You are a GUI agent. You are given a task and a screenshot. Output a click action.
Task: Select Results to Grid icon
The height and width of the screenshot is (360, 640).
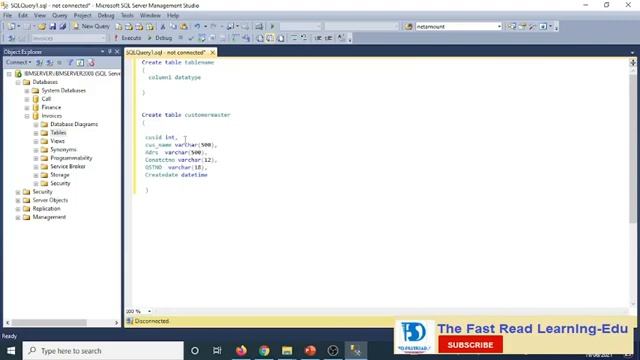pyautogui.click(x=270, y=38)
